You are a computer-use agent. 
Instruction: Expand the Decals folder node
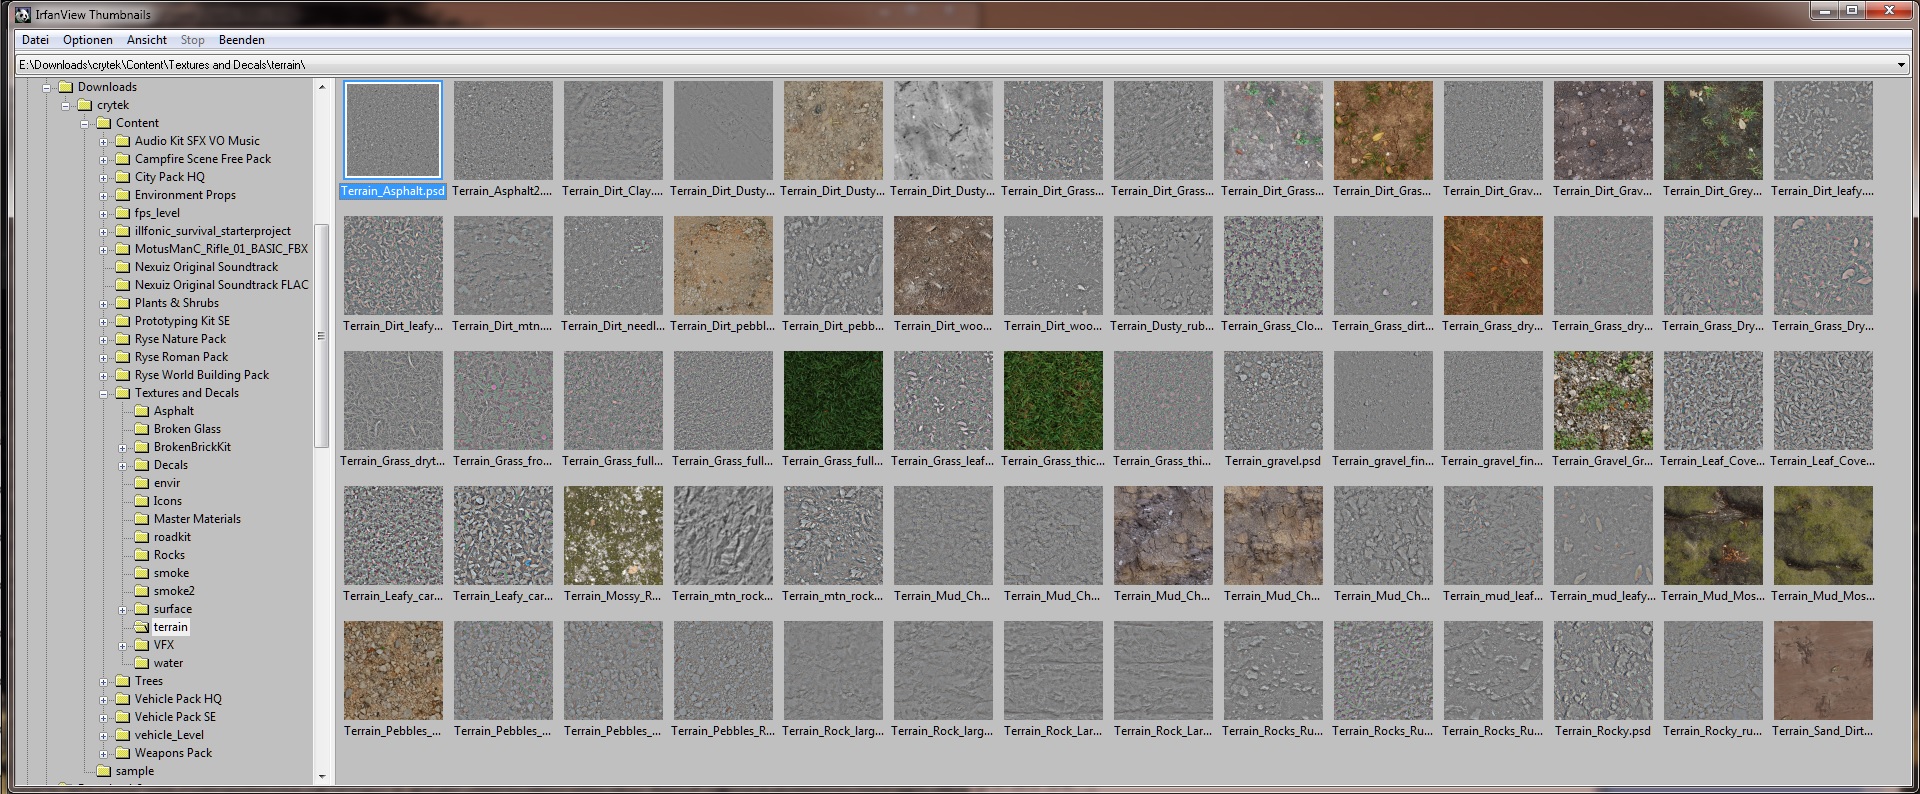point(122,466)
